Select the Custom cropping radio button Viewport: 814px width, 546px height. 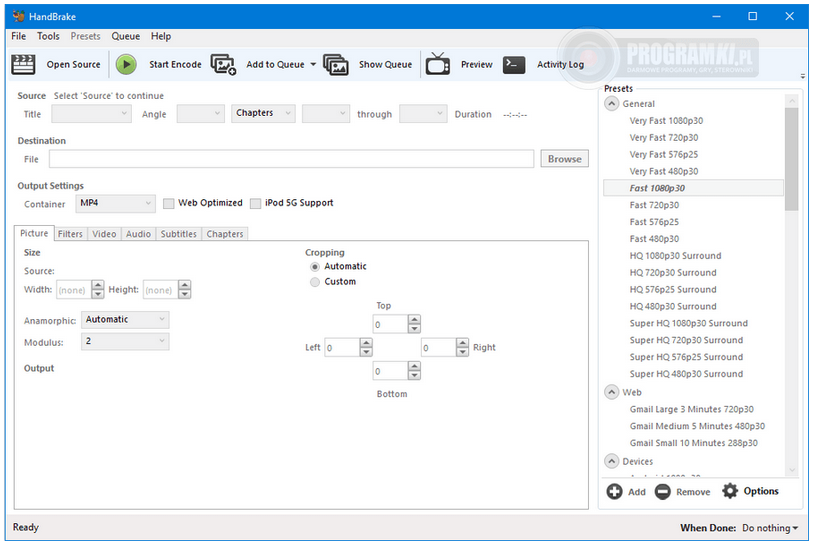(315, 282)
